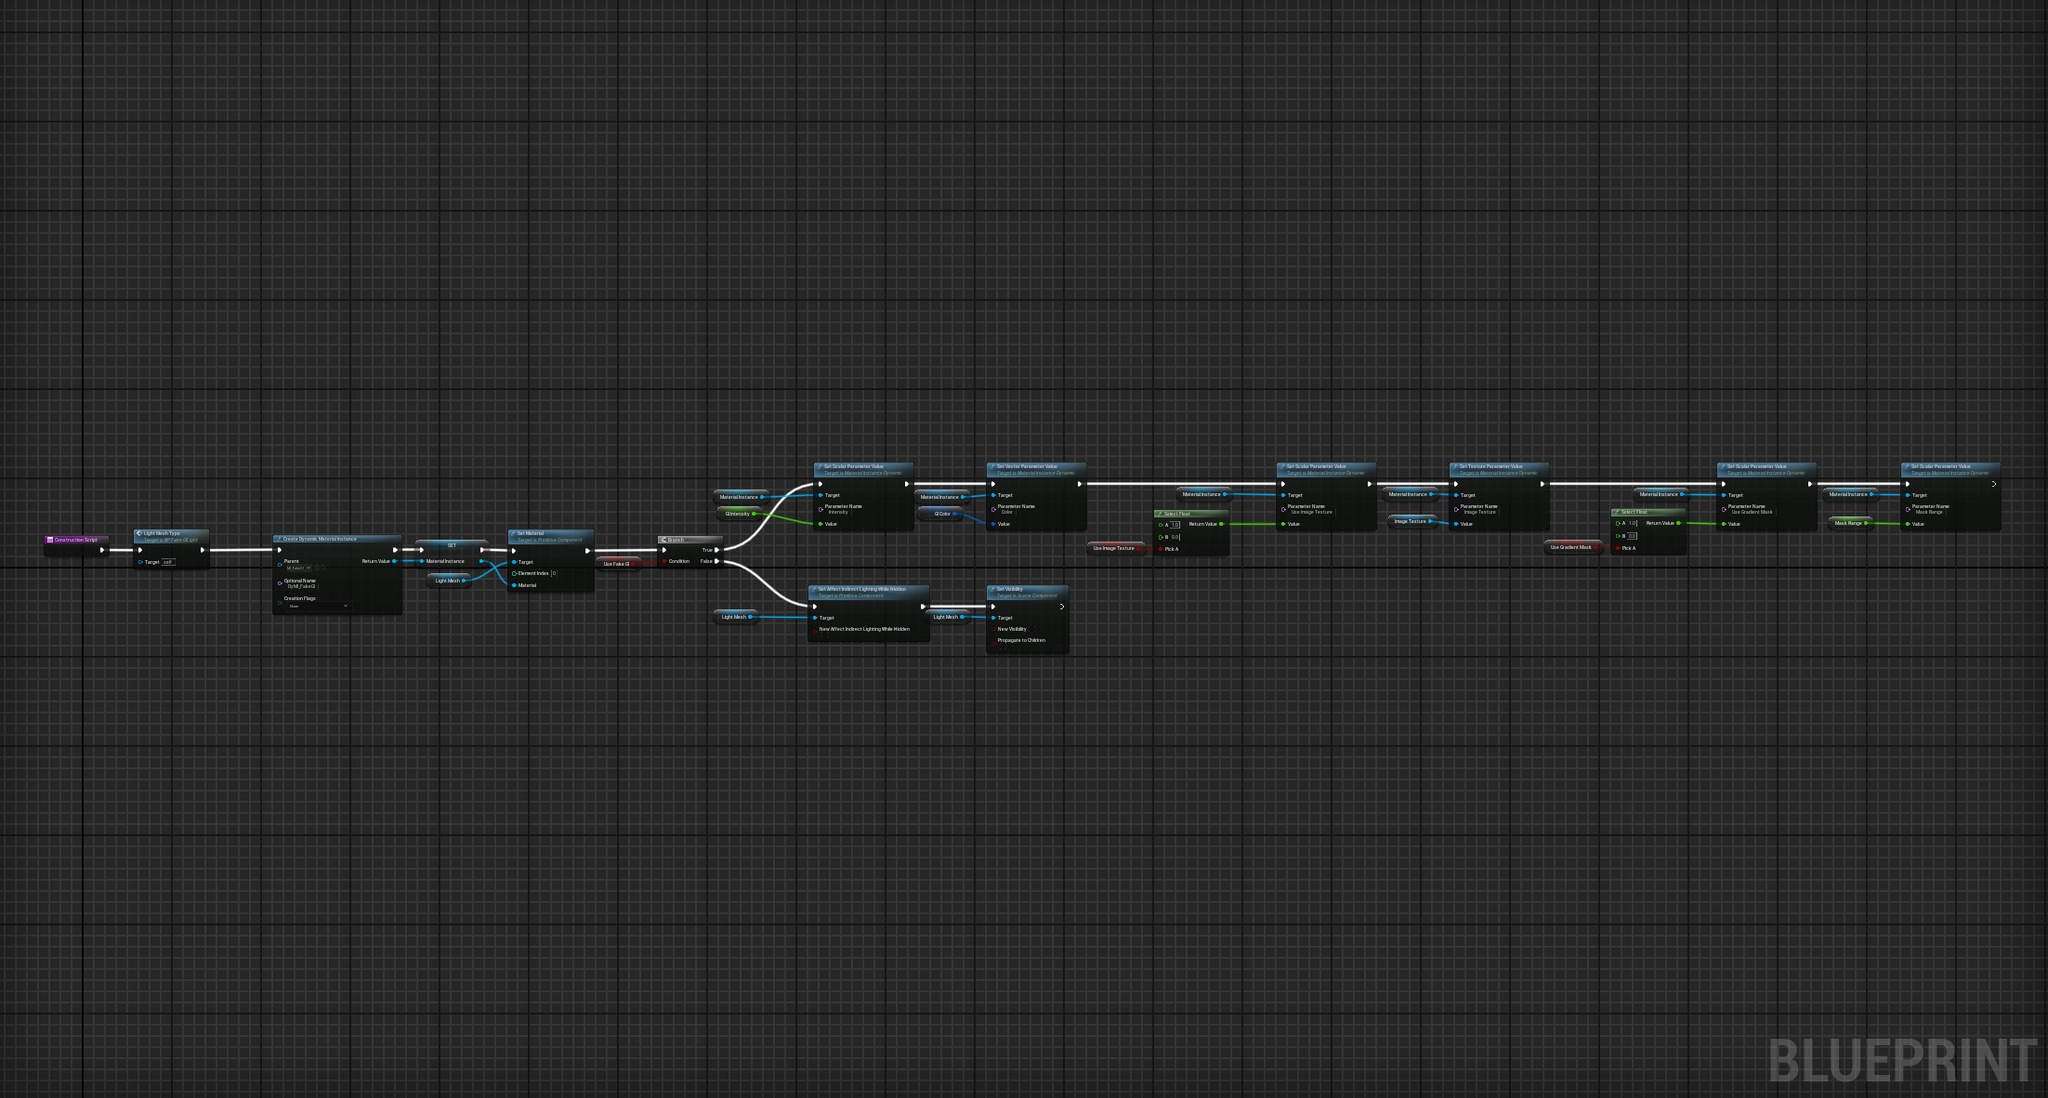Click the Set Material node header
2048x1098 pixels.
(x=550, y=535)
